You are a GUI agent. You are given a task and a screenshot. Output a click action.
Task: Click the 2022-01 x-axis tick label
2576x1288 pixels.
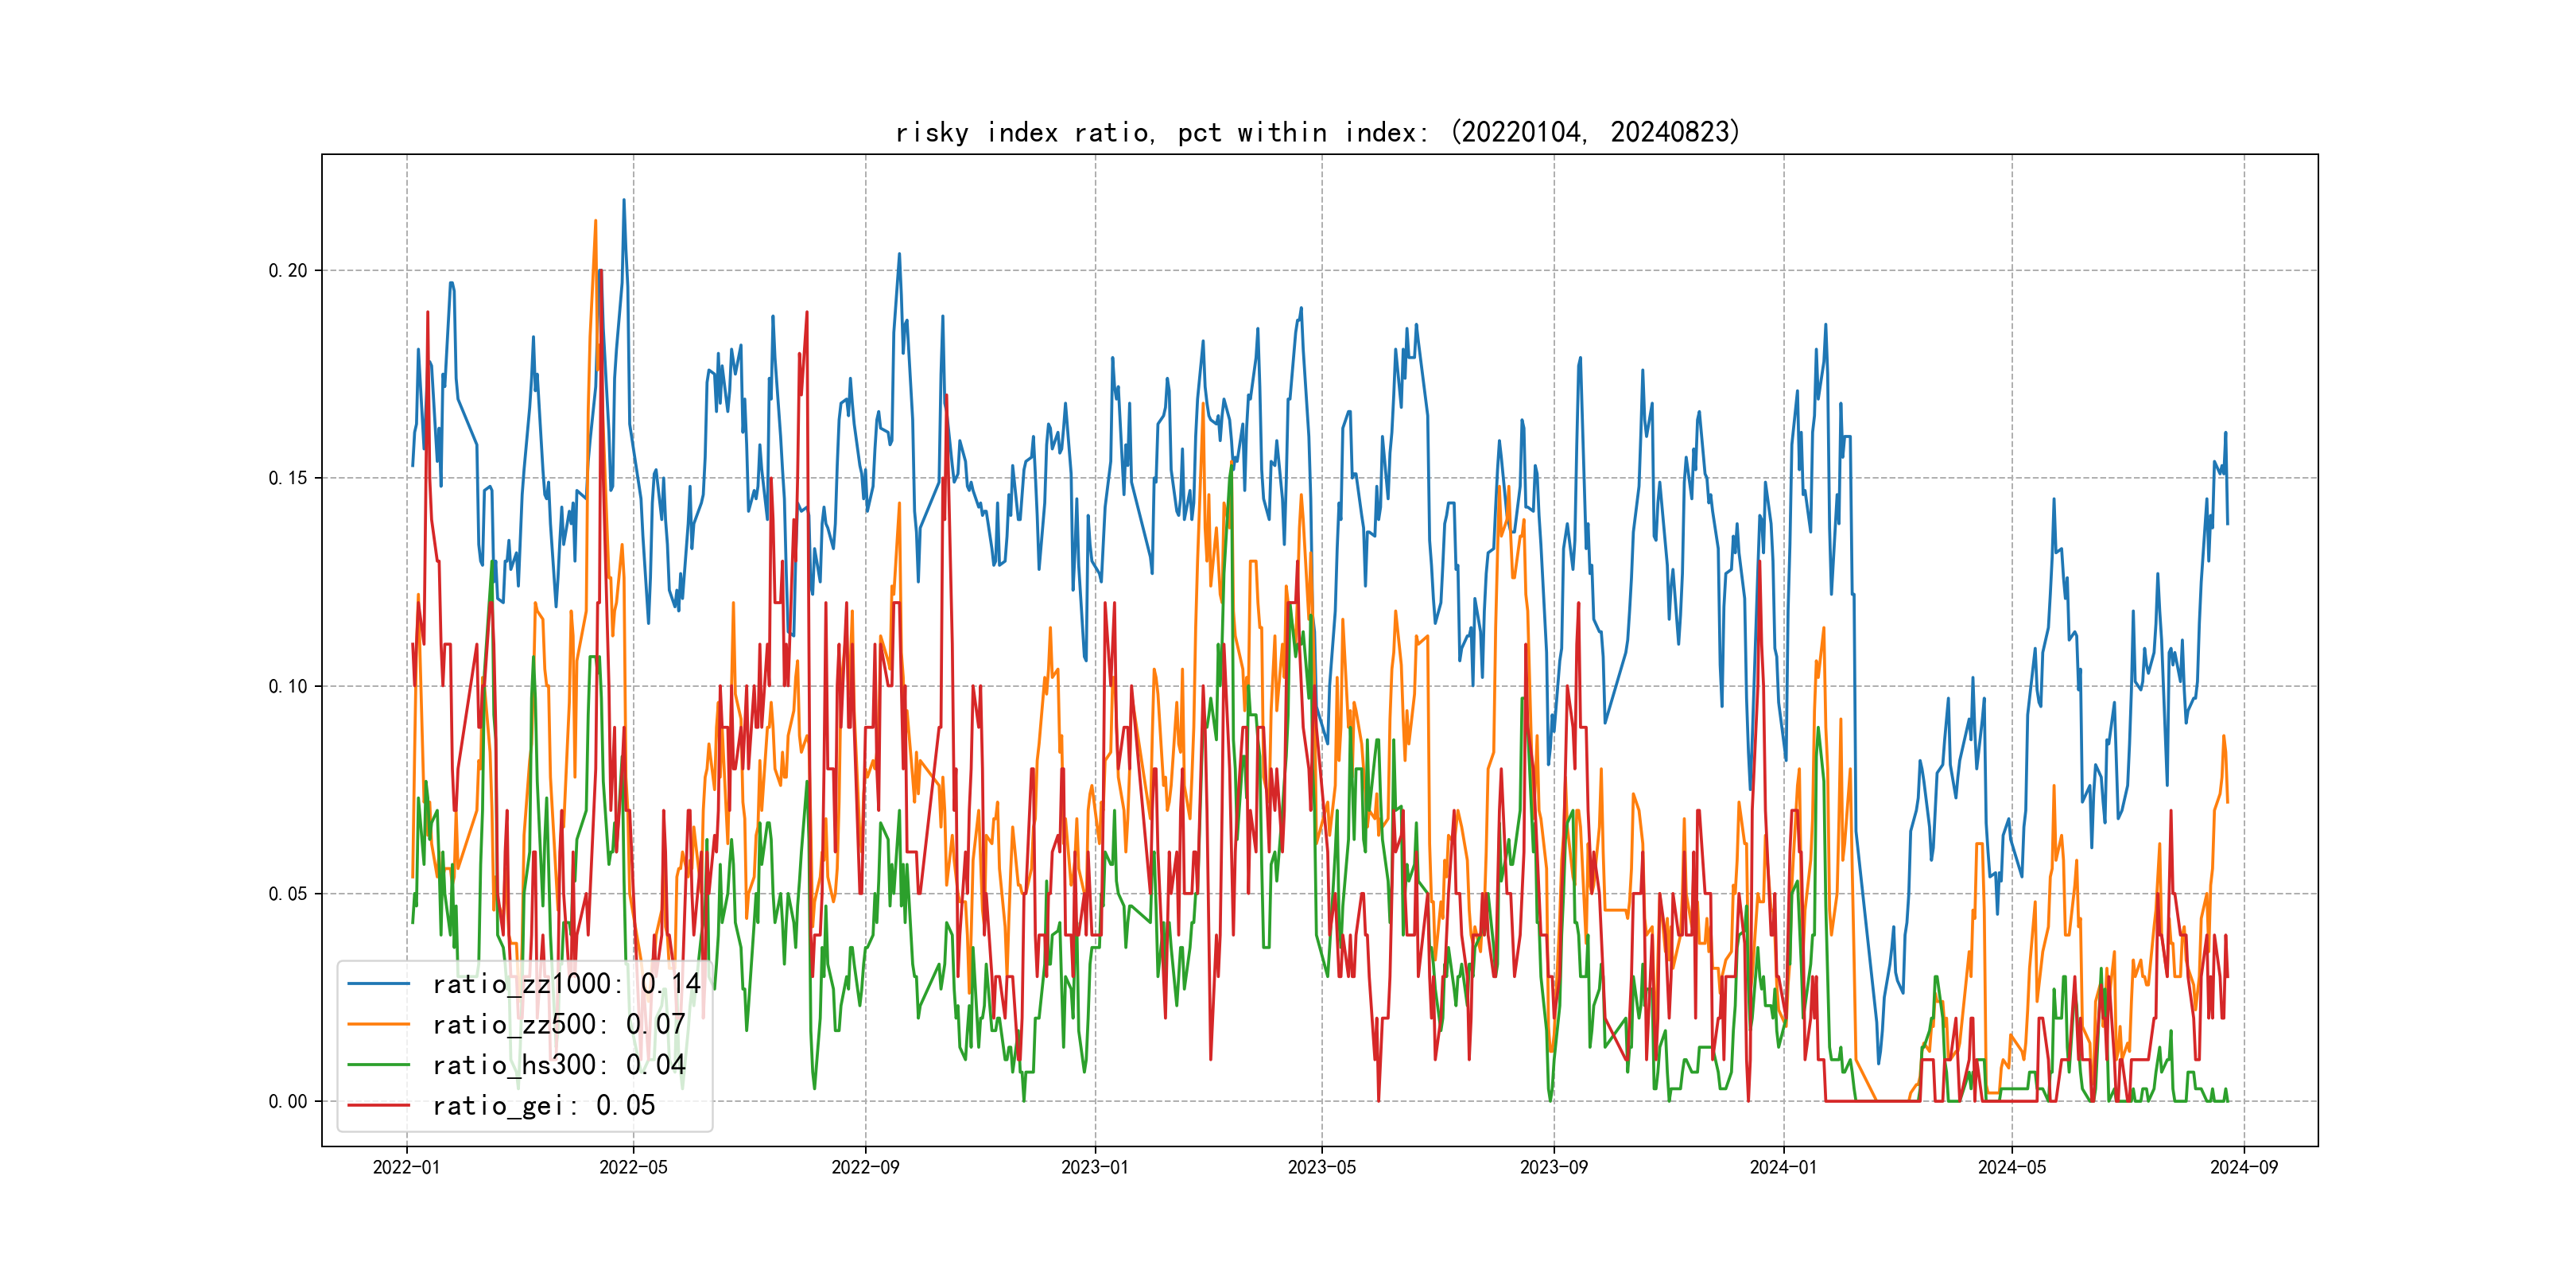406,1167
